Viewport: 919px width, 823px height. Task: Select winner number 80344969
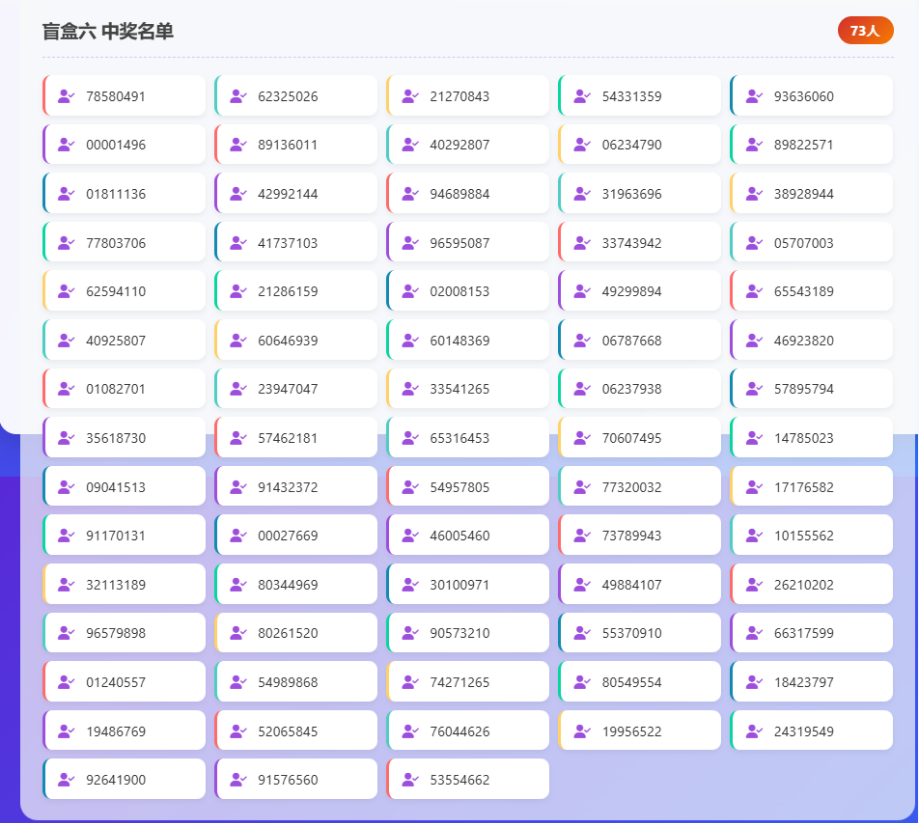pos(296,584)
